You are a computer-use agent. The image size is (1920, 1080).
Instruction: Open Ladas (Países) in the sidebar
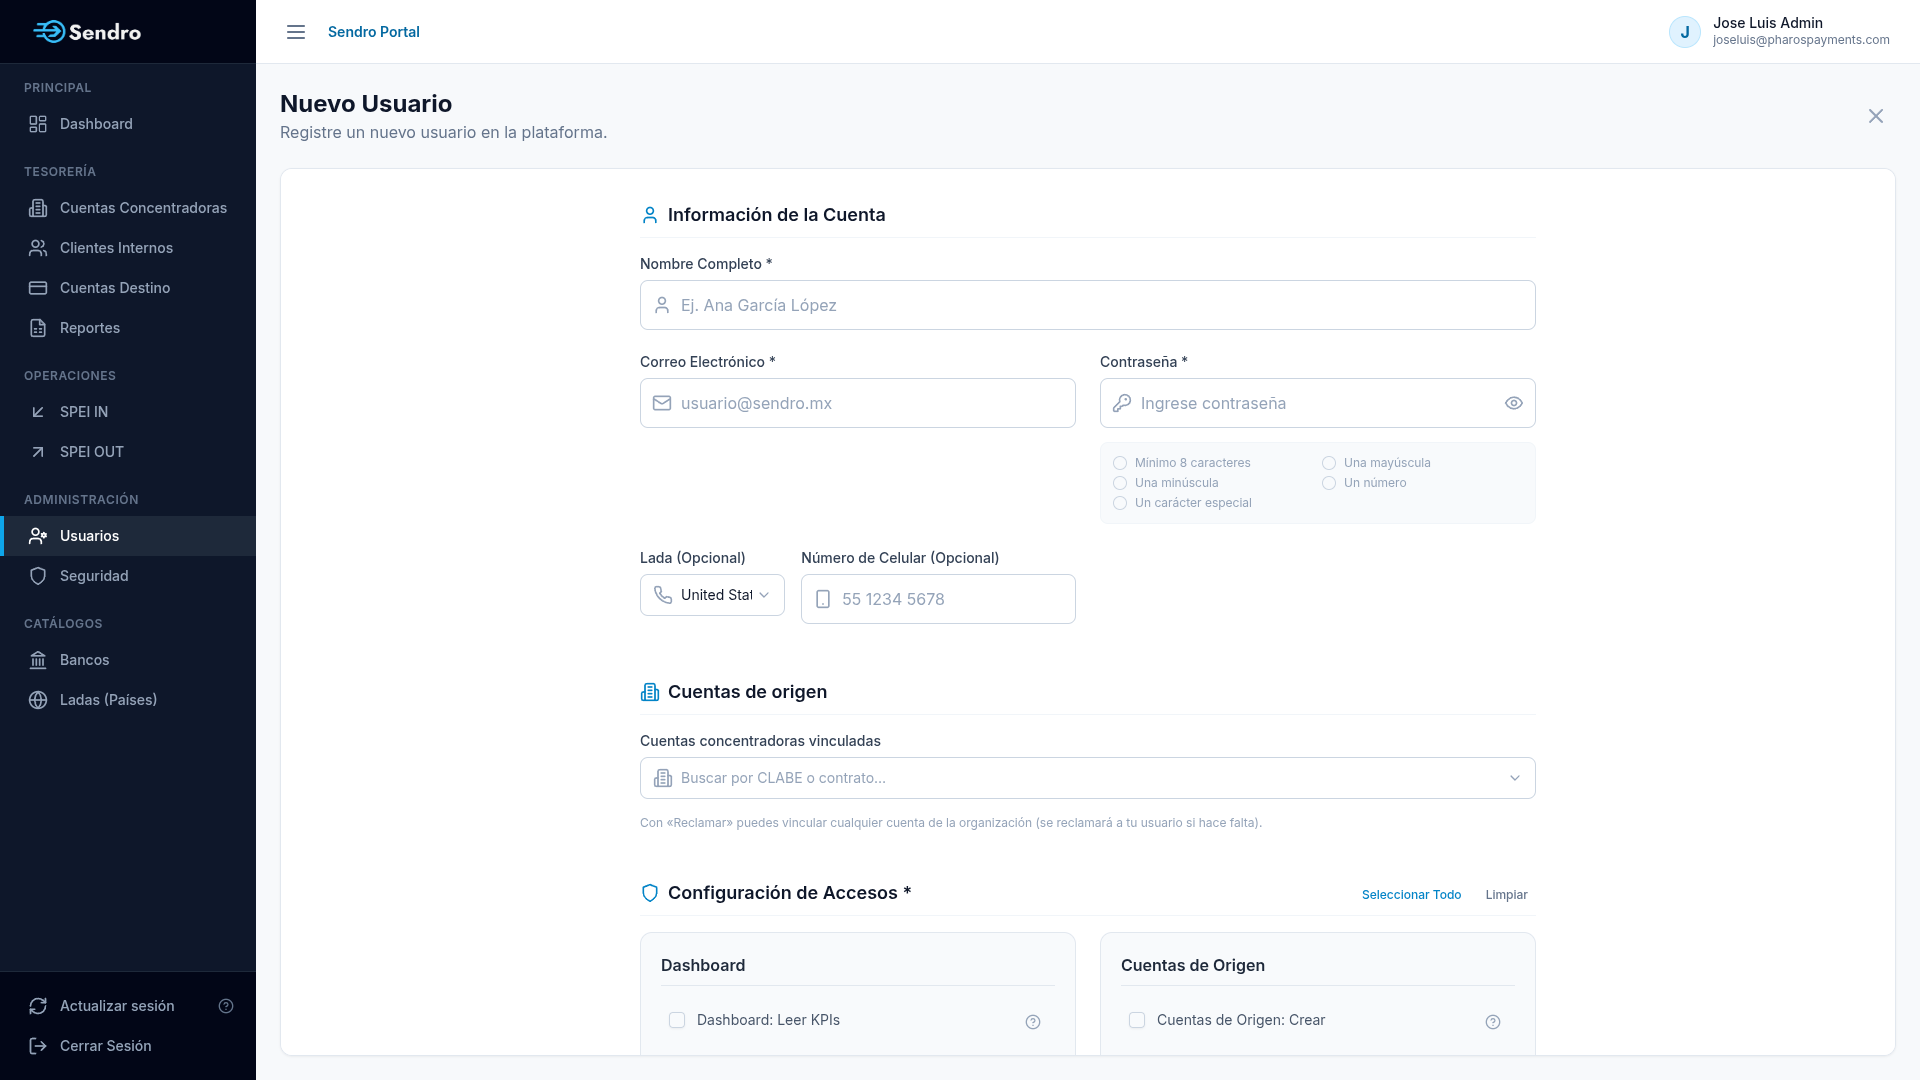[128, 700]
